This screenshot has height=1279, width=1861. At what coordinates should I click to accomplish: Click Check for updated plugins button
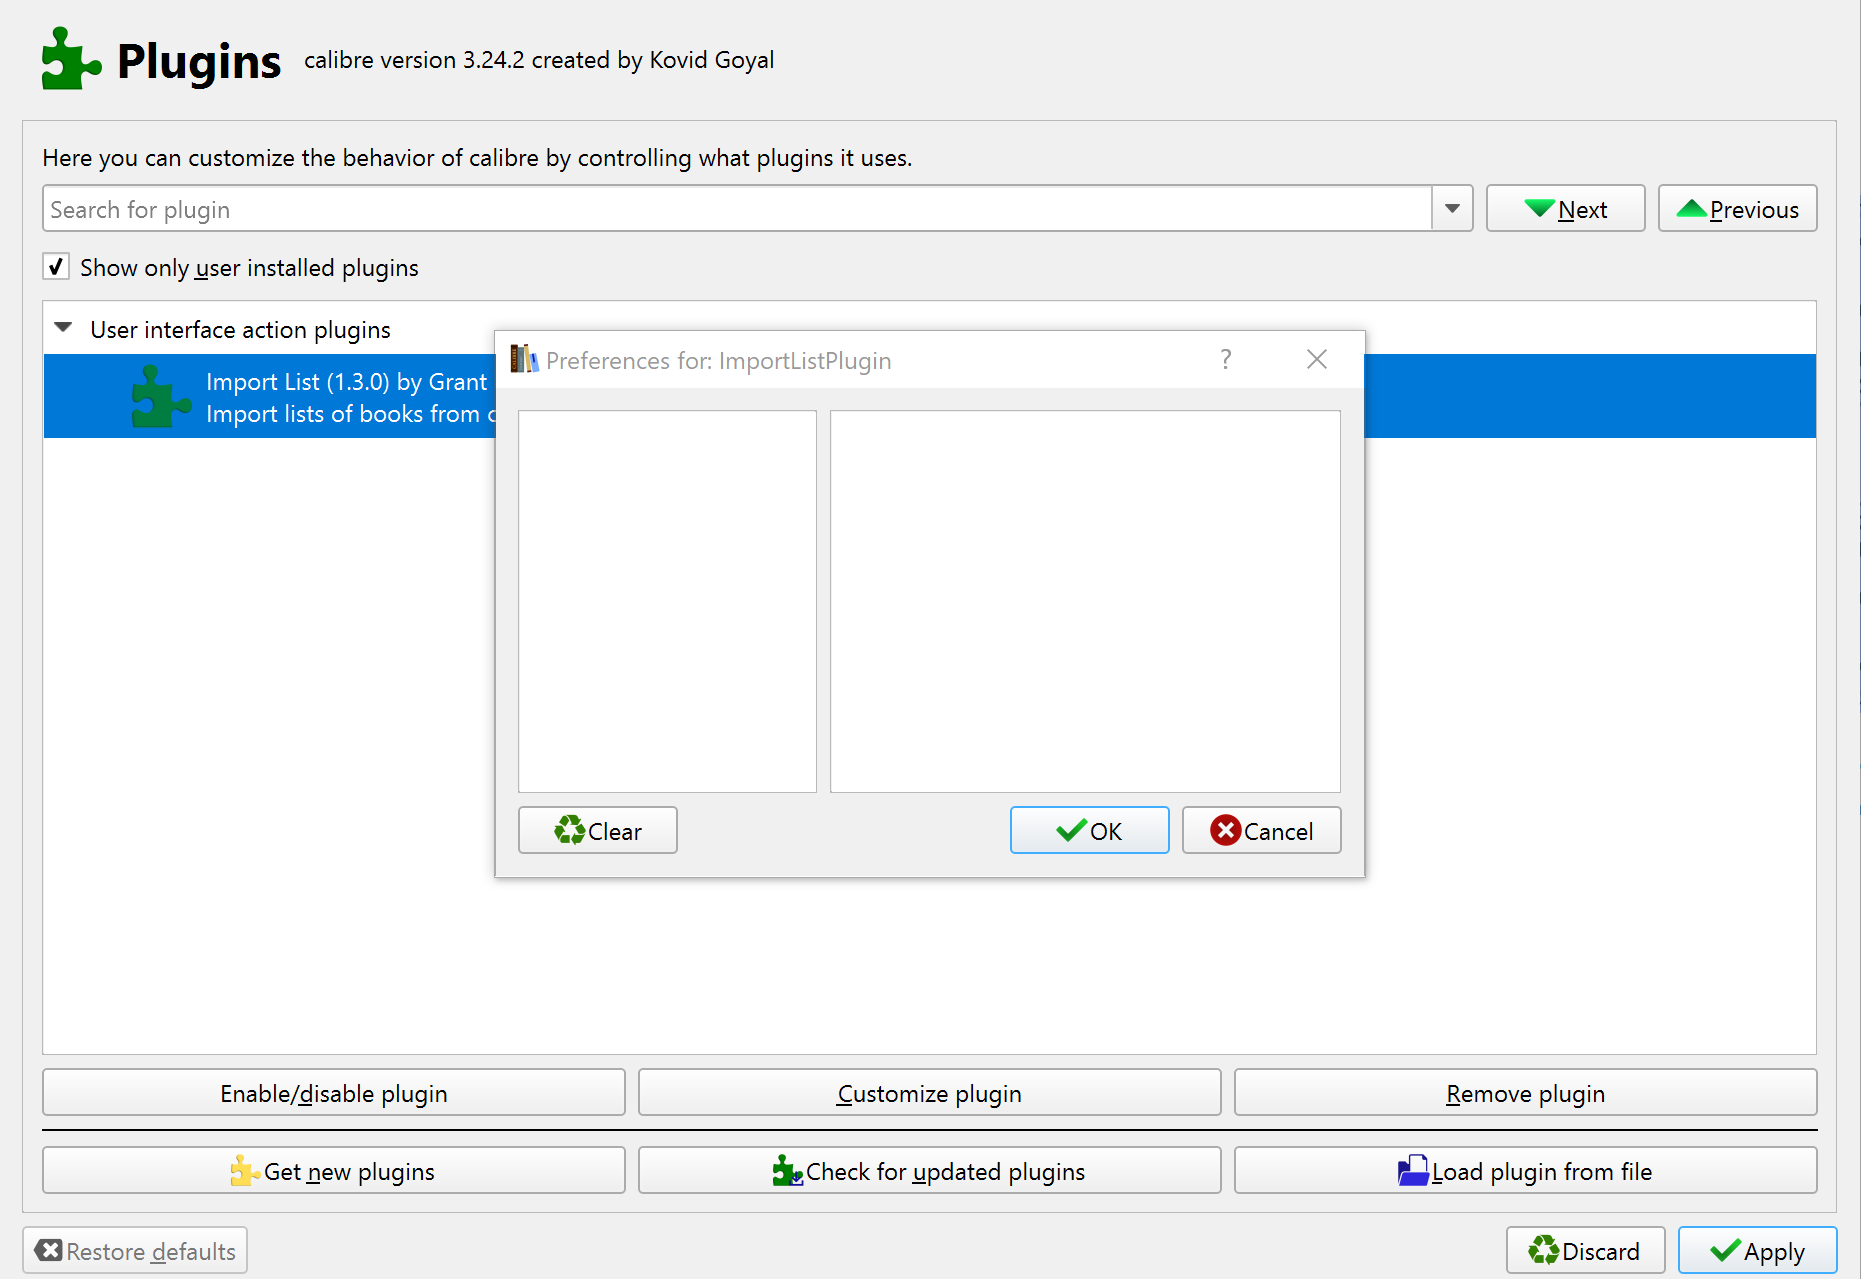pyautogui.click(x=929, y=1171)
